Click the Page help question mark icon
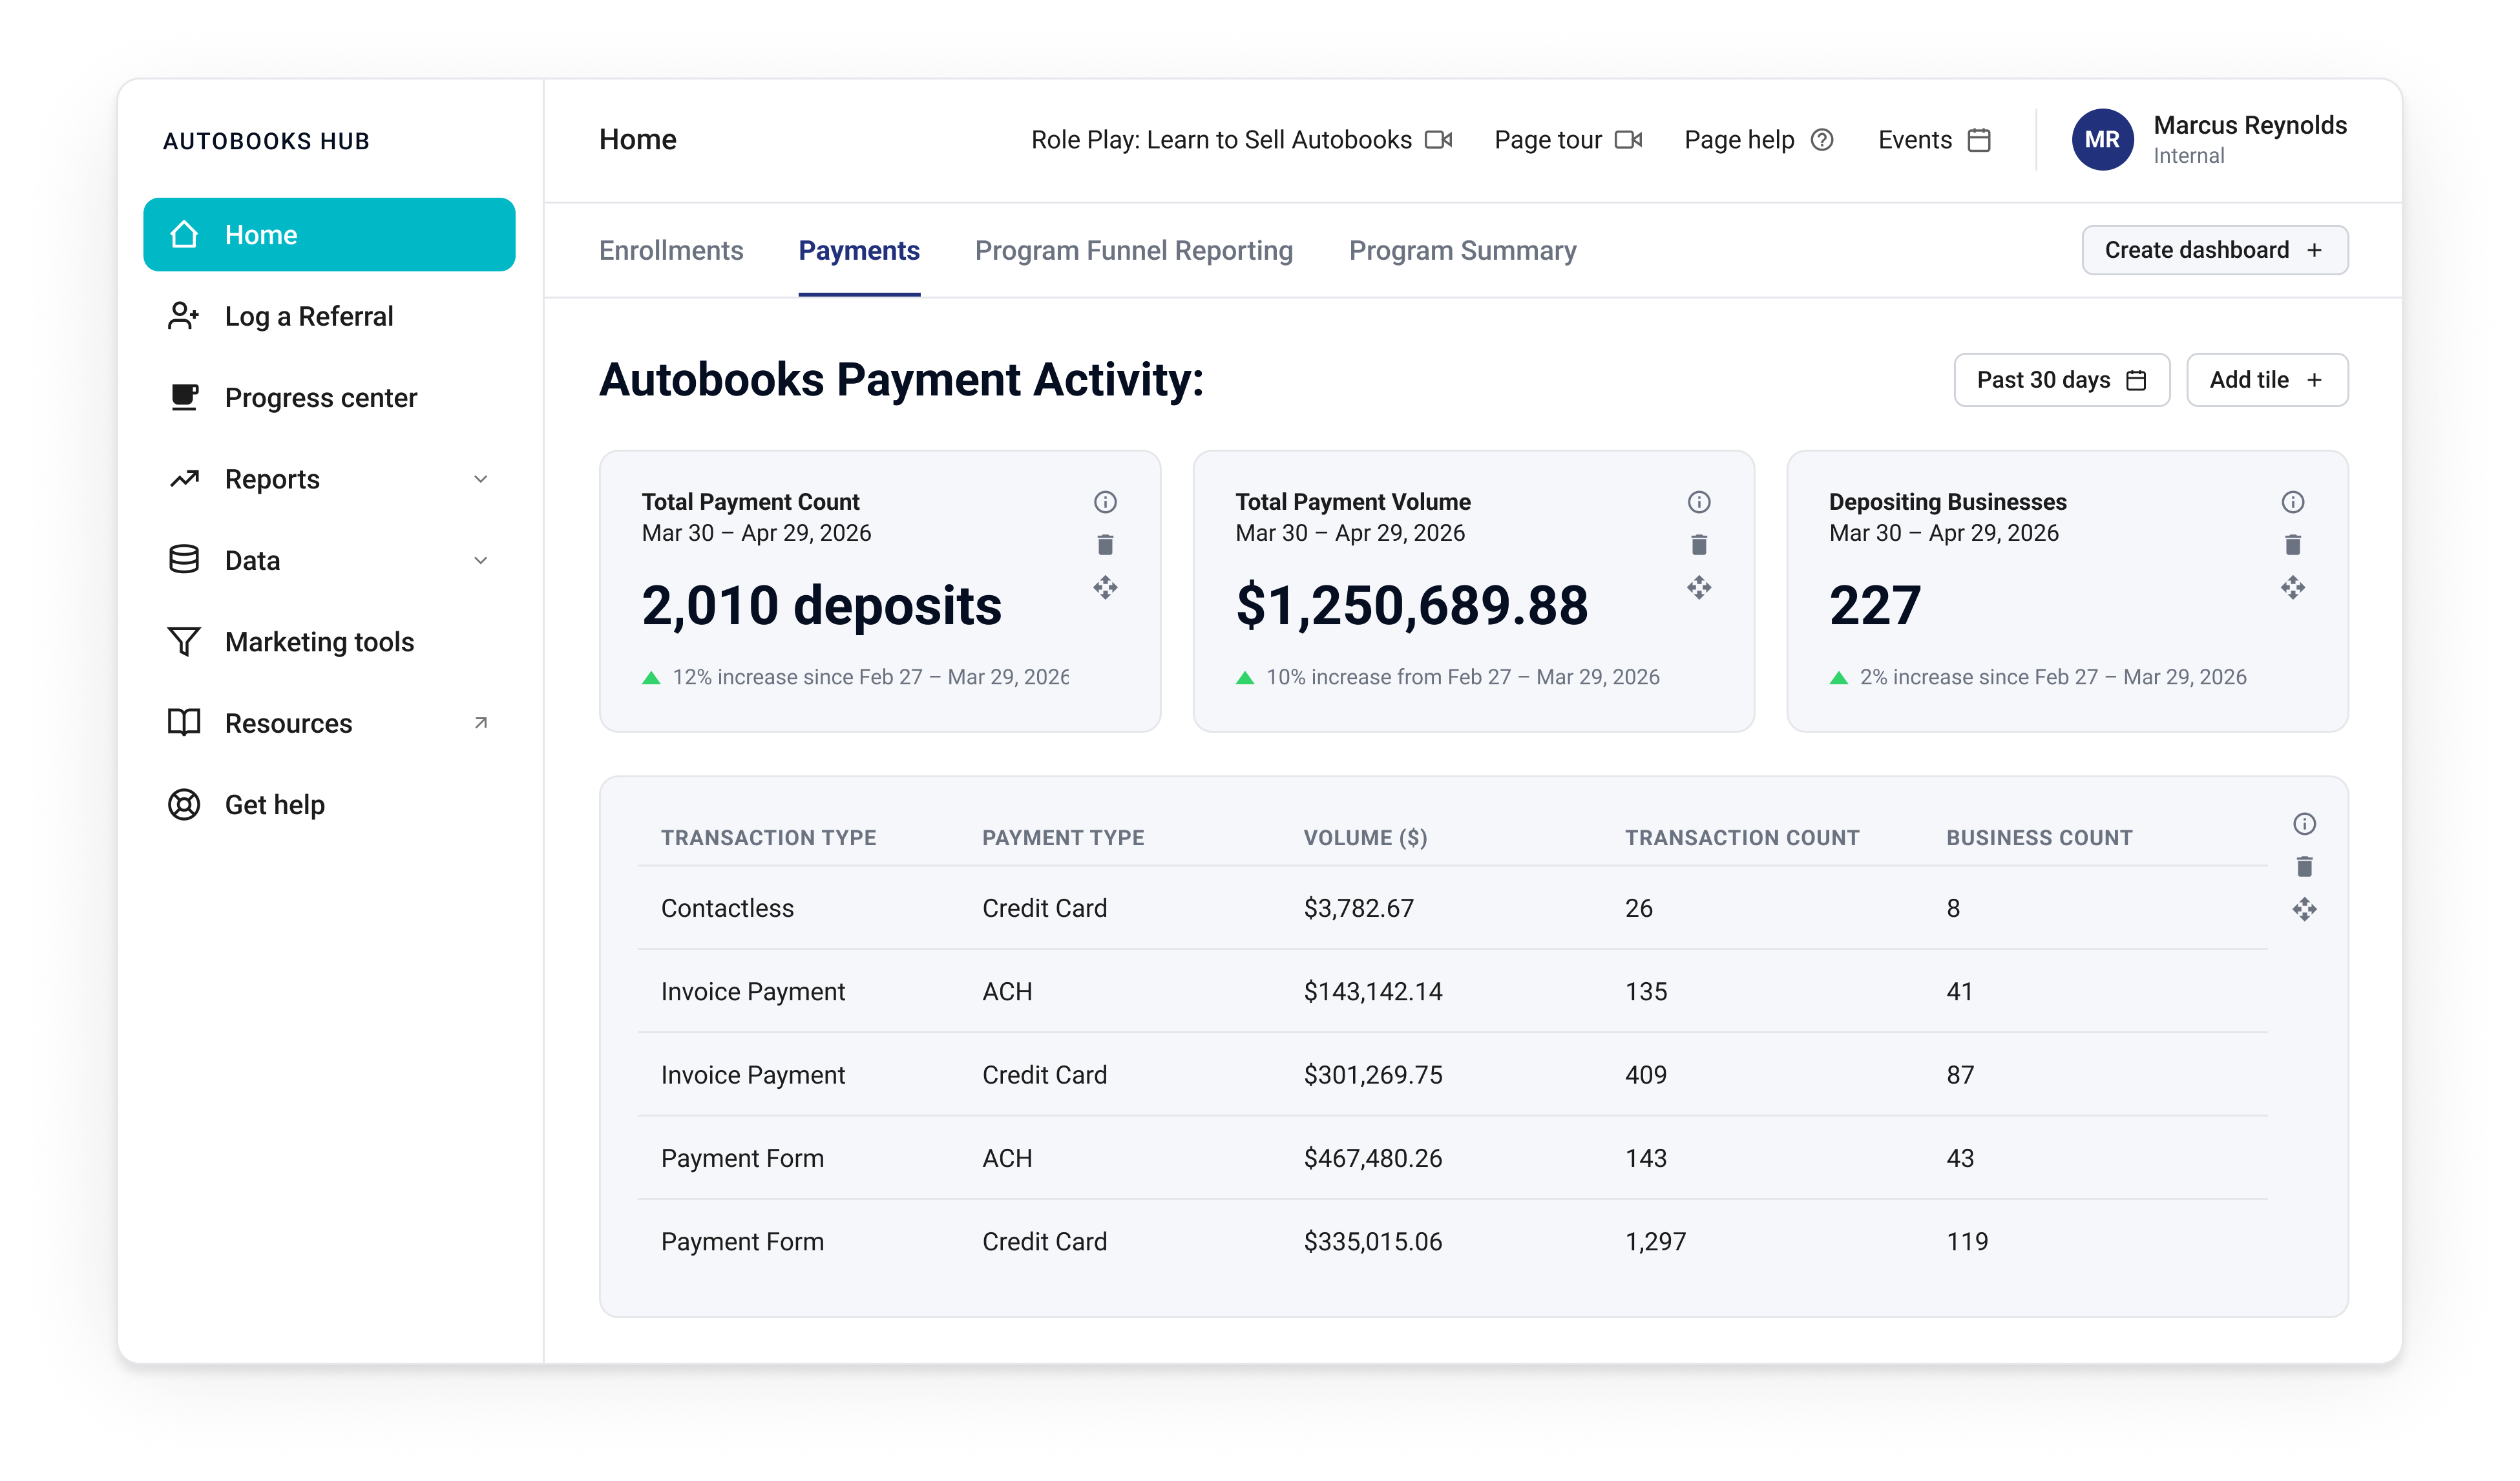This screenshot has height=1481, width=2520. [x=1822, y=140]
